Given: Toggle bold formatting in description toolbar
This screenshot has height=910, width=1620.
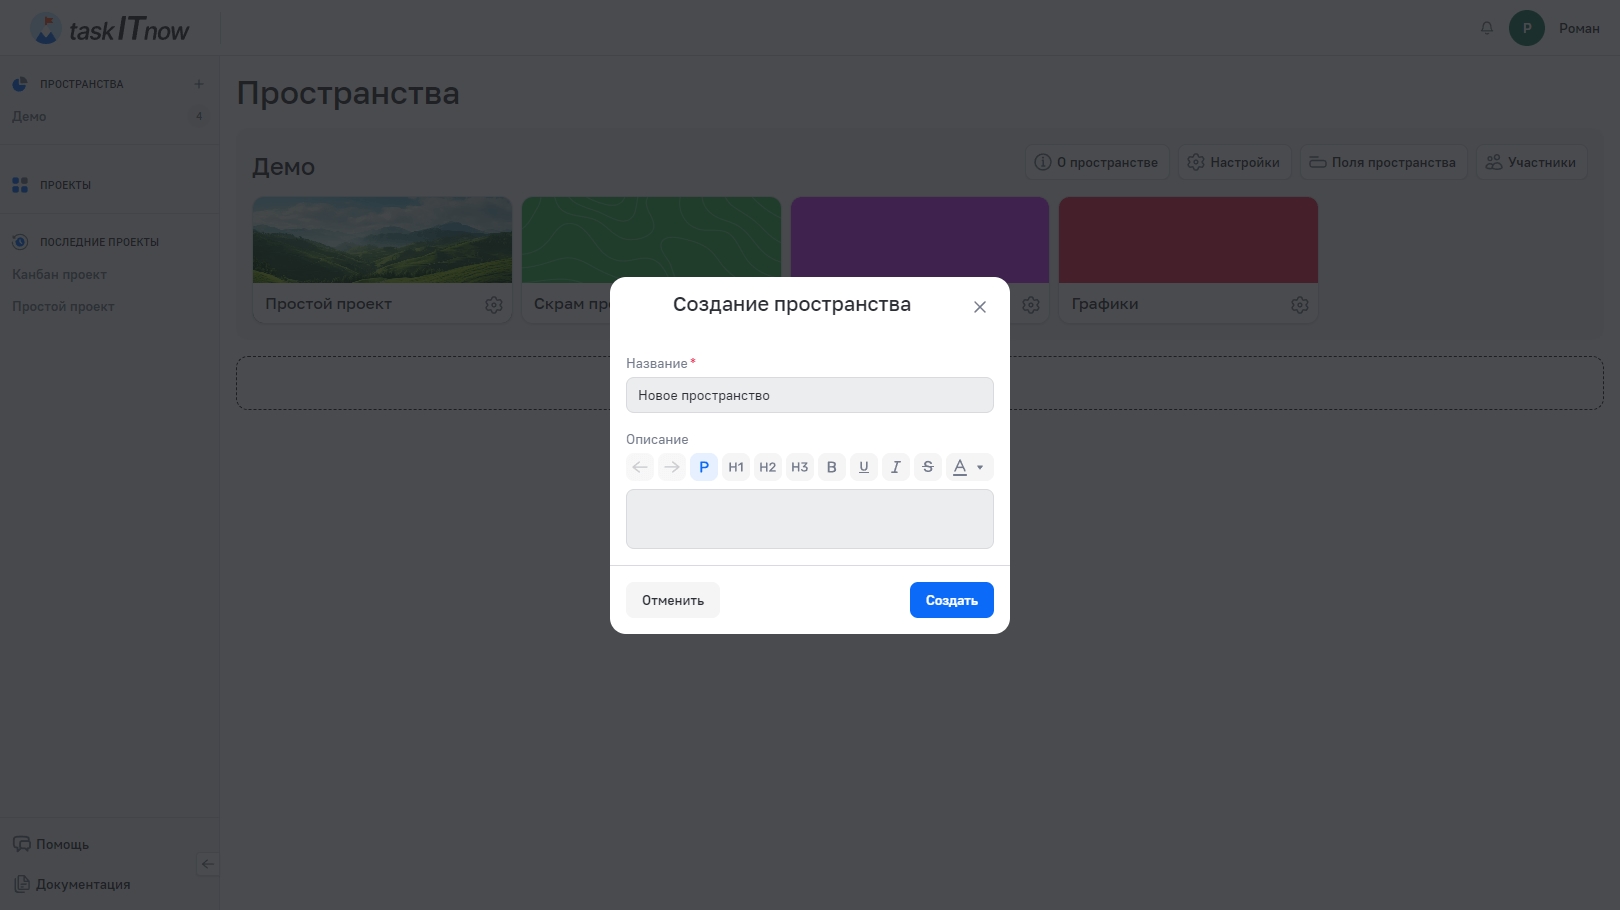Looking at the screenshot, I should click(x=831, y=467).
